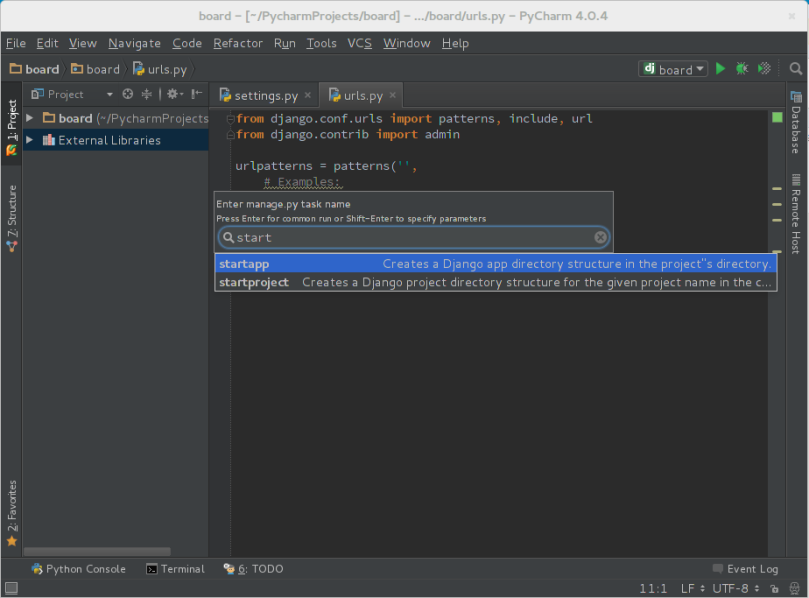Click the Project panel horizontal scrollbar
The height and width of the screenshot is (598, 809).
click(97, 551)
